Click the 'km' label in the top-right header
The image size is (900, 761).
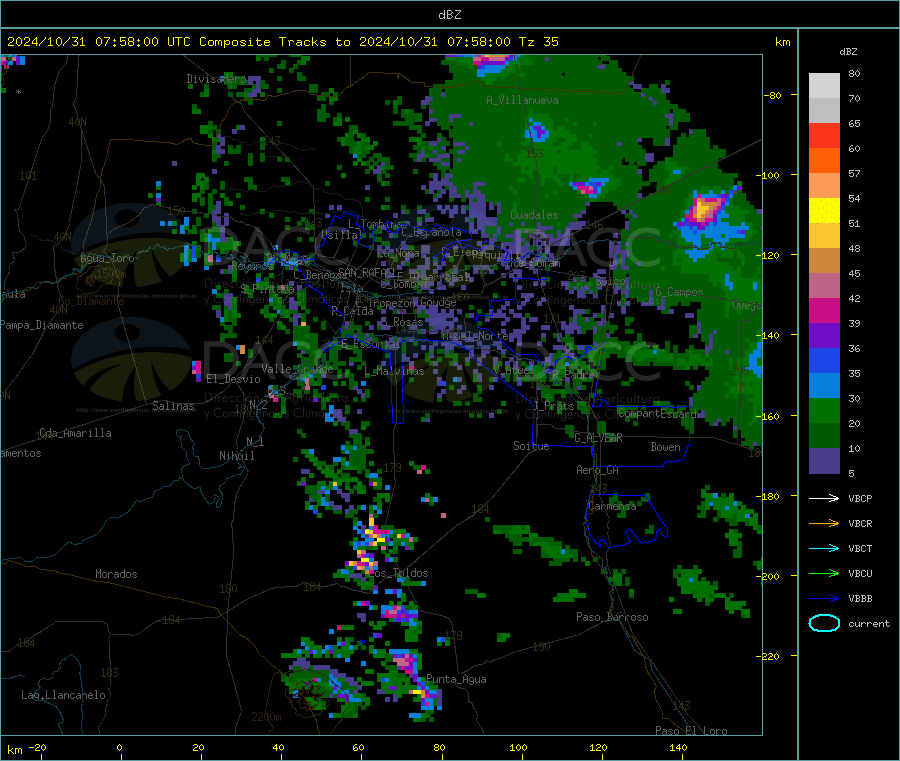(x=782, y=42)
